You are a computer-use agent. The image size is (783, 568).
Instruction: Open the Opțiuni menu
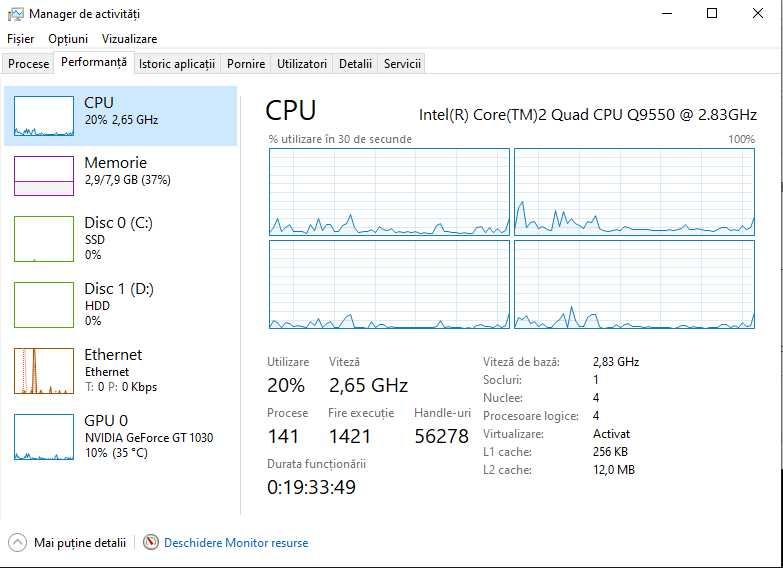pos(68,39)
